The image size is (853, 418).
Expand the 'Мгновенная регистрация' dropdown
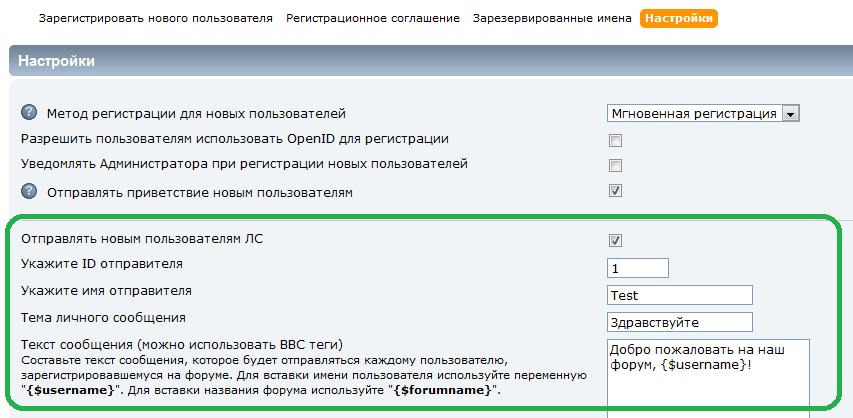click(790, 114)
